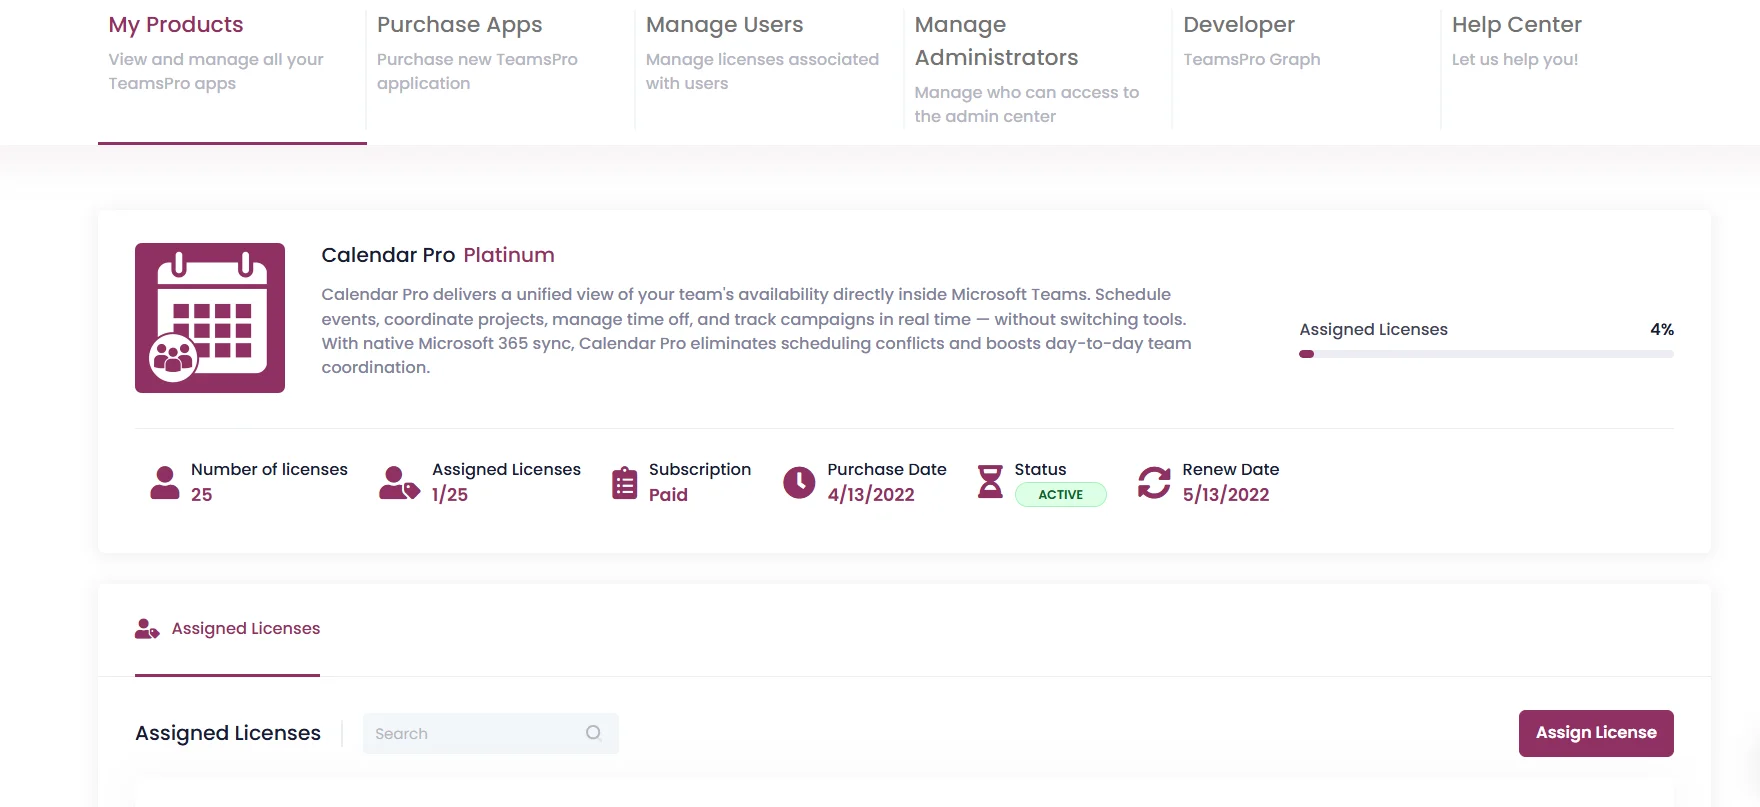The width and height of the screenshot is (1760, 807).
Task: Click the 4% assigned percentage value
Action: tap(1662, 329)
